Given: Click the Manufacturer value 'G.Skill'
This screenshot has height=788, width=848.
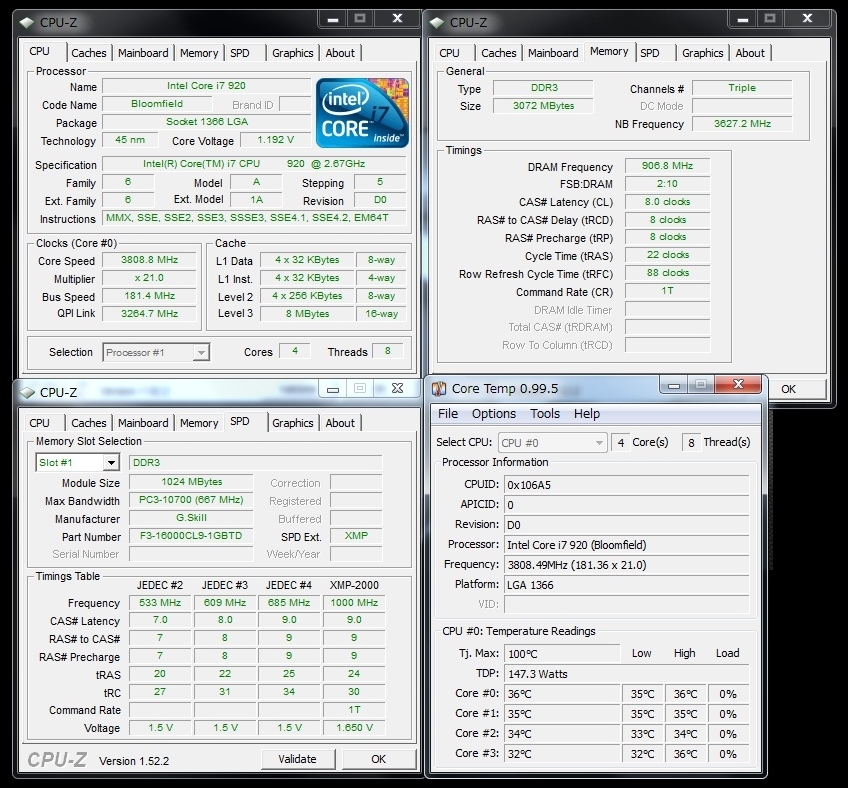Looking at the screenshot, I should pos(191,518).
